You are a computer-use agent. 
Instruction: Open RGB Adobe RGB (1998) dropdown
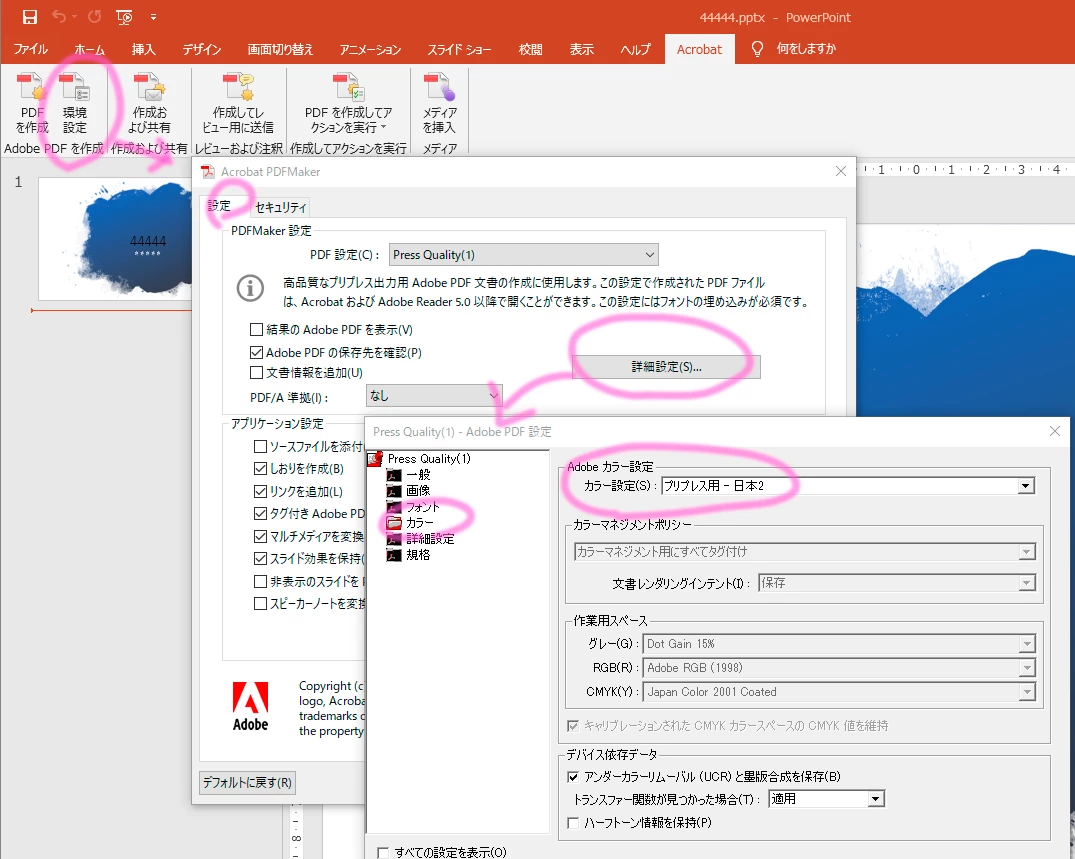tap(839, 668)
